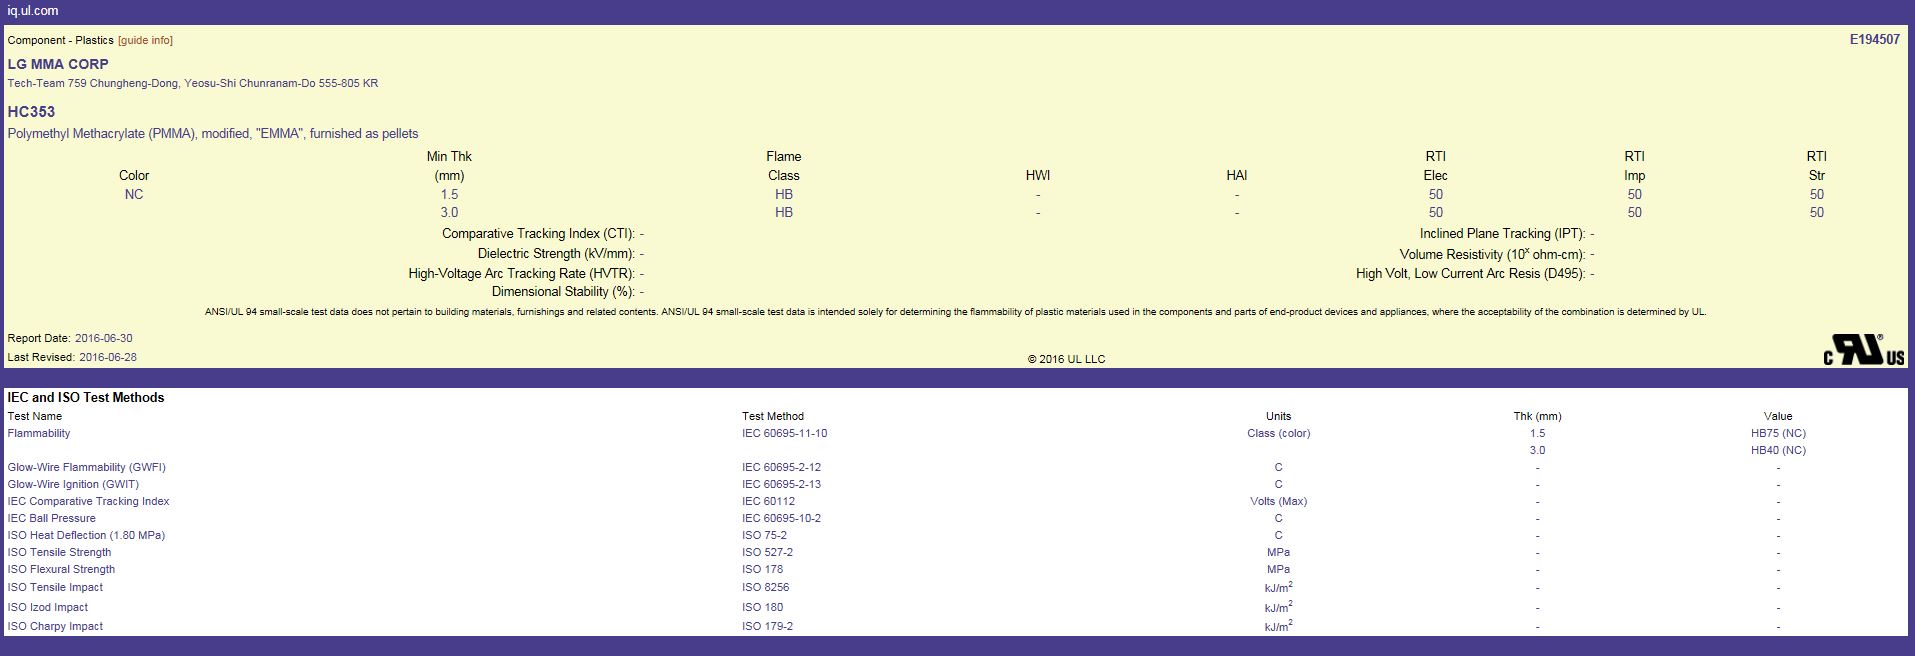Open file number E194507
Screen dimensions: 1915x656
(1874, 40)
